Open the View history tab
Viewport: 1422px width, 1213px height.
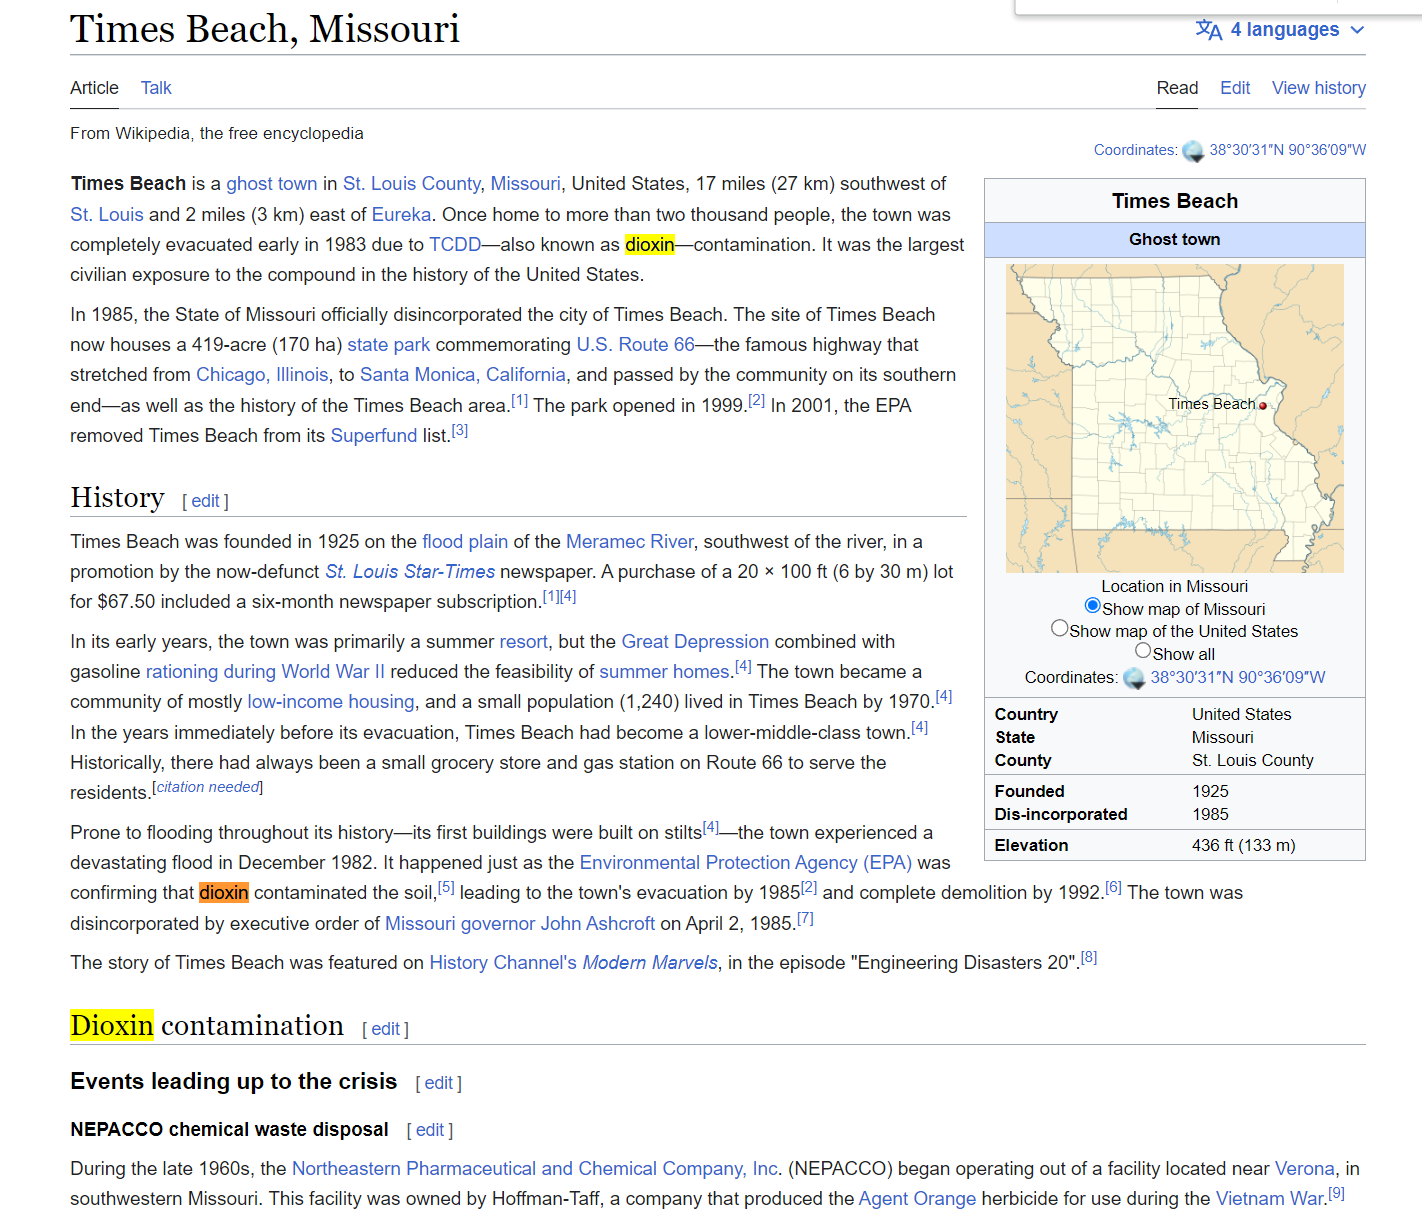point(1318,88)
